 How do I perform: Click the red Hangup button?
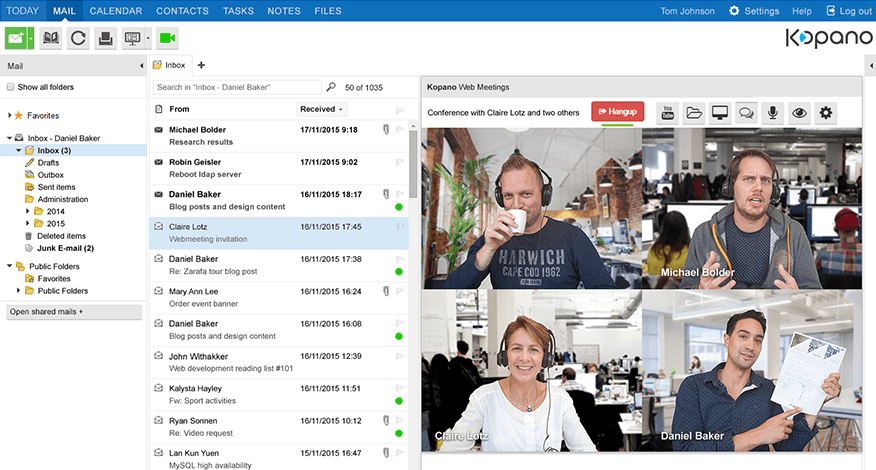[617, 112]
